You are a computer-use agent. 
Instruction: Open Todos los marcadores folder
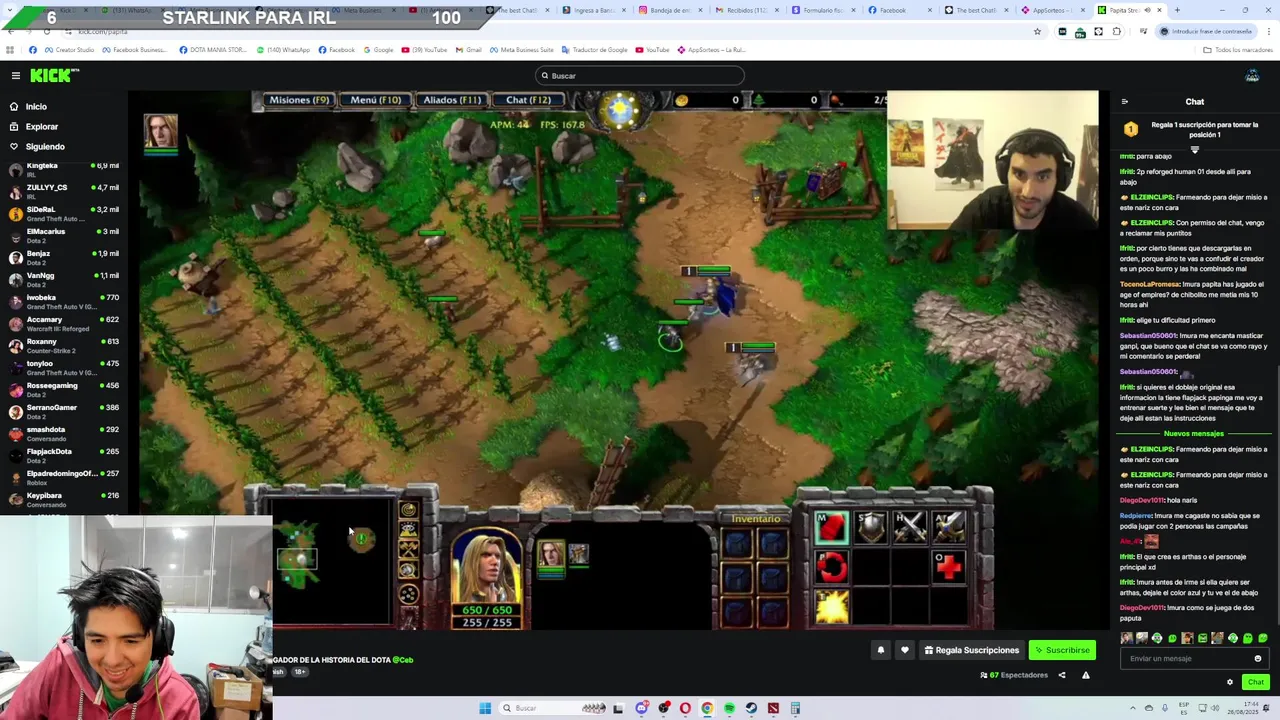pos(1238,50)
